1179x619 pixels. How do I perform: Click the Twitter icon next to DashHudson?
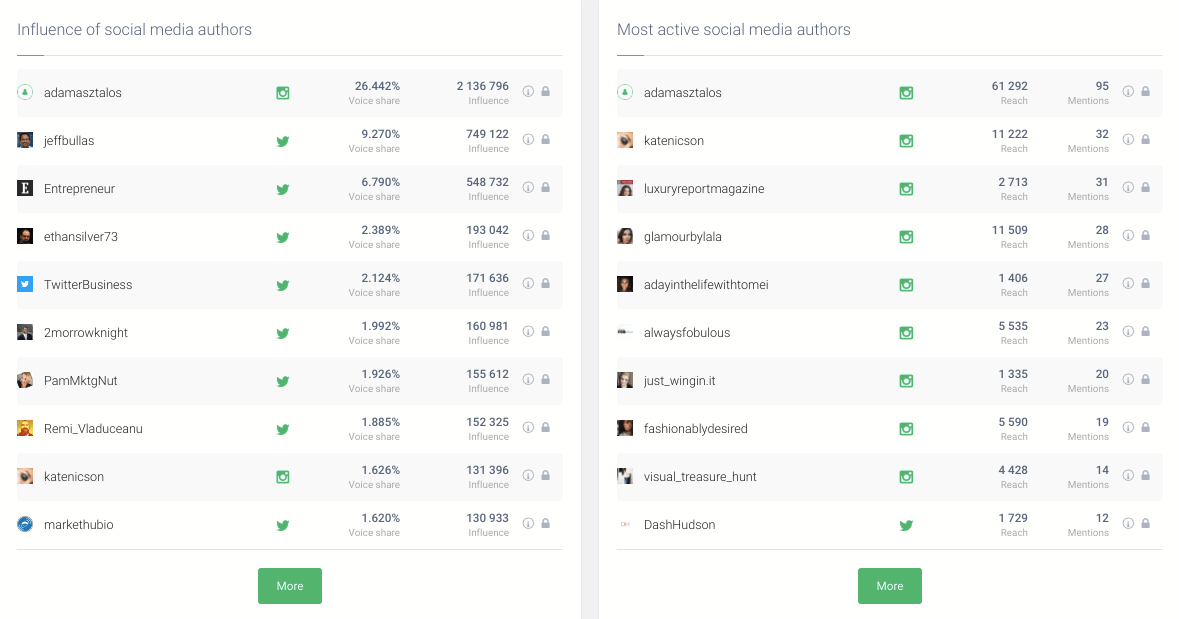[906, 525]
